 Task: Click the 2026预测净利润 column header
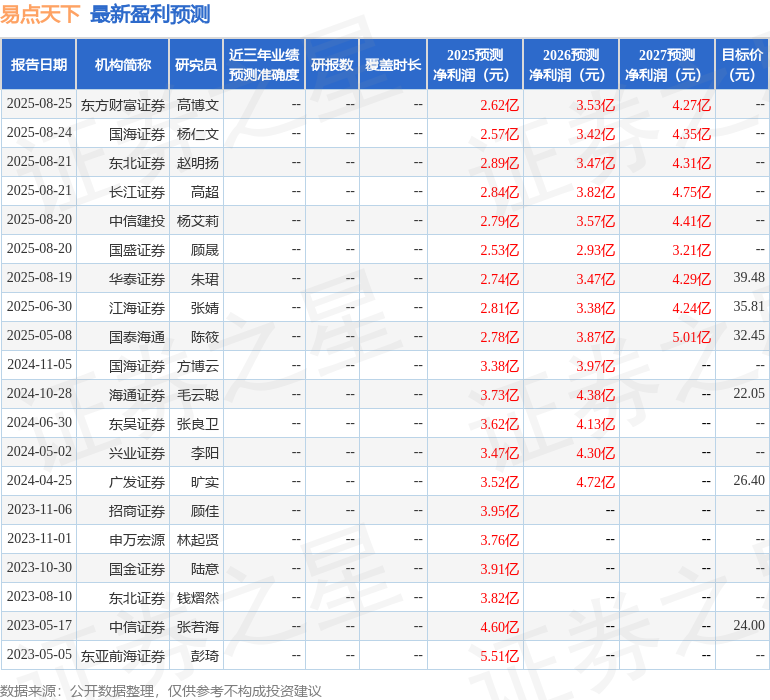coord(571,65)
